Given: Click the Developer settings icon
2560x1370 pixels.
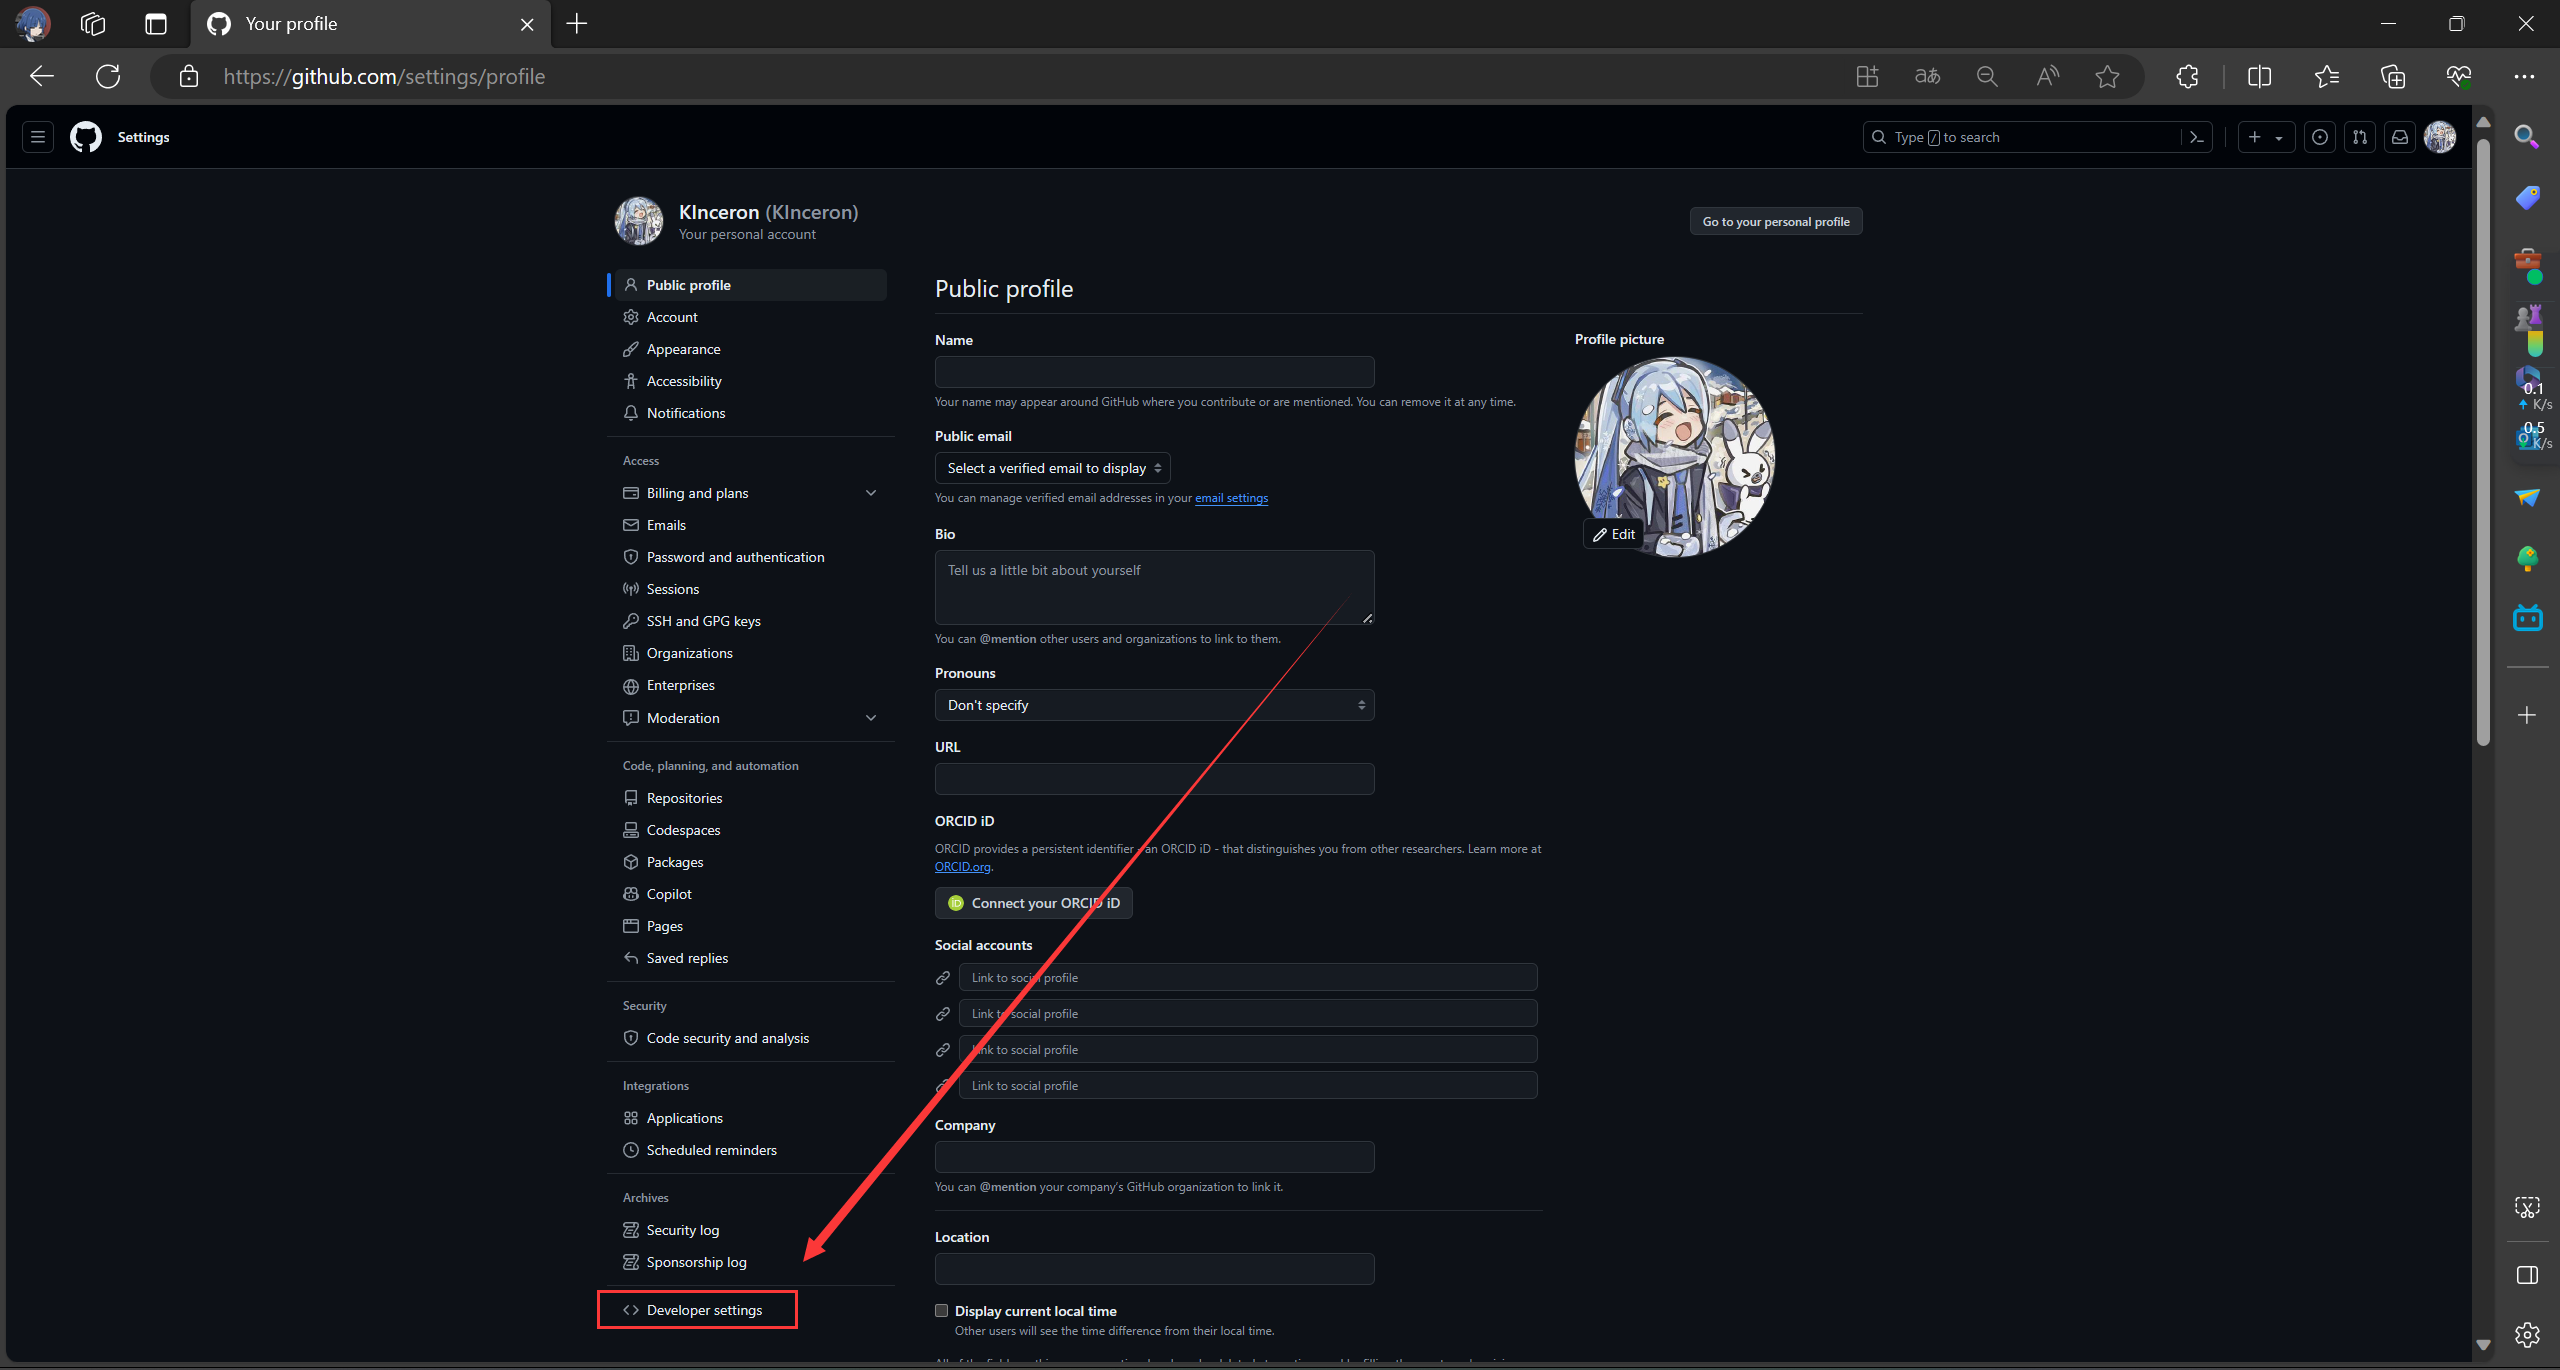Looking at the screenshot, I should (628, 1311).
